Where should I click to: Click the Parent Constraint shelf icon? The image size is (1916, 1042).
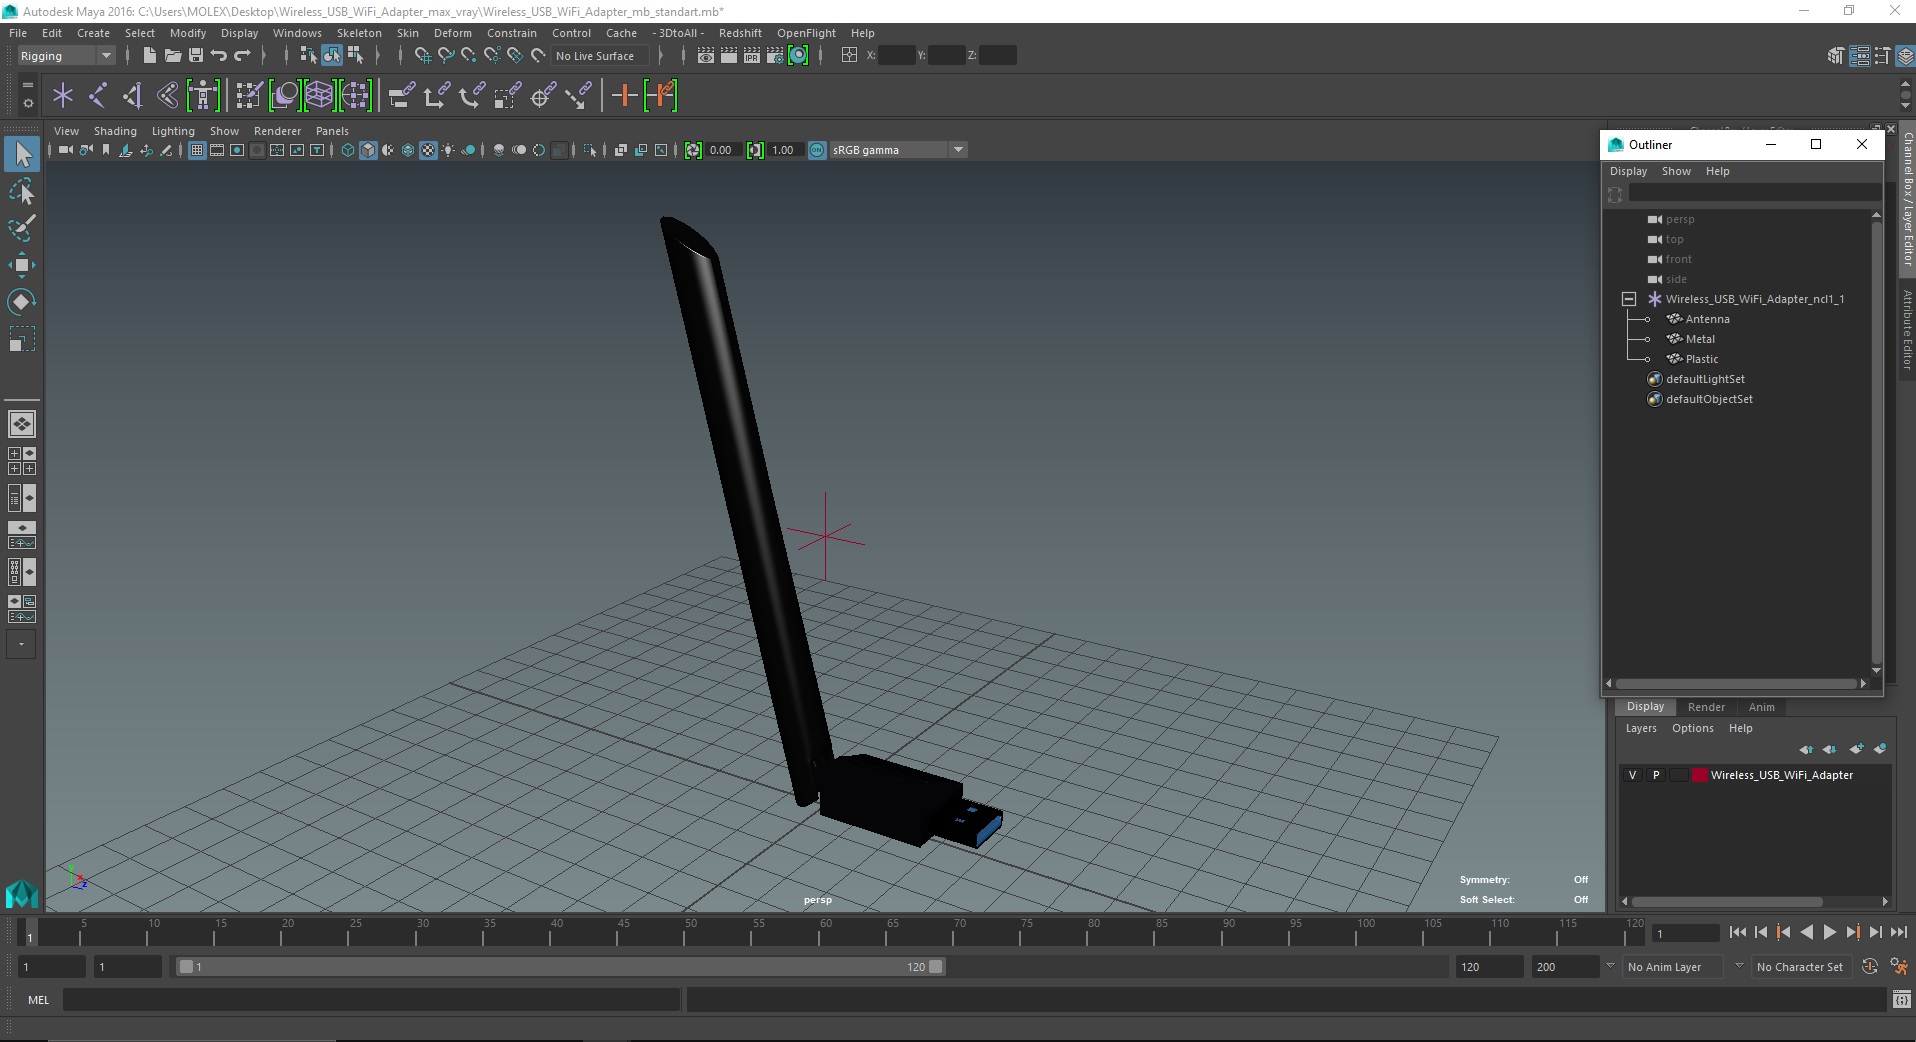click(402, 96)
